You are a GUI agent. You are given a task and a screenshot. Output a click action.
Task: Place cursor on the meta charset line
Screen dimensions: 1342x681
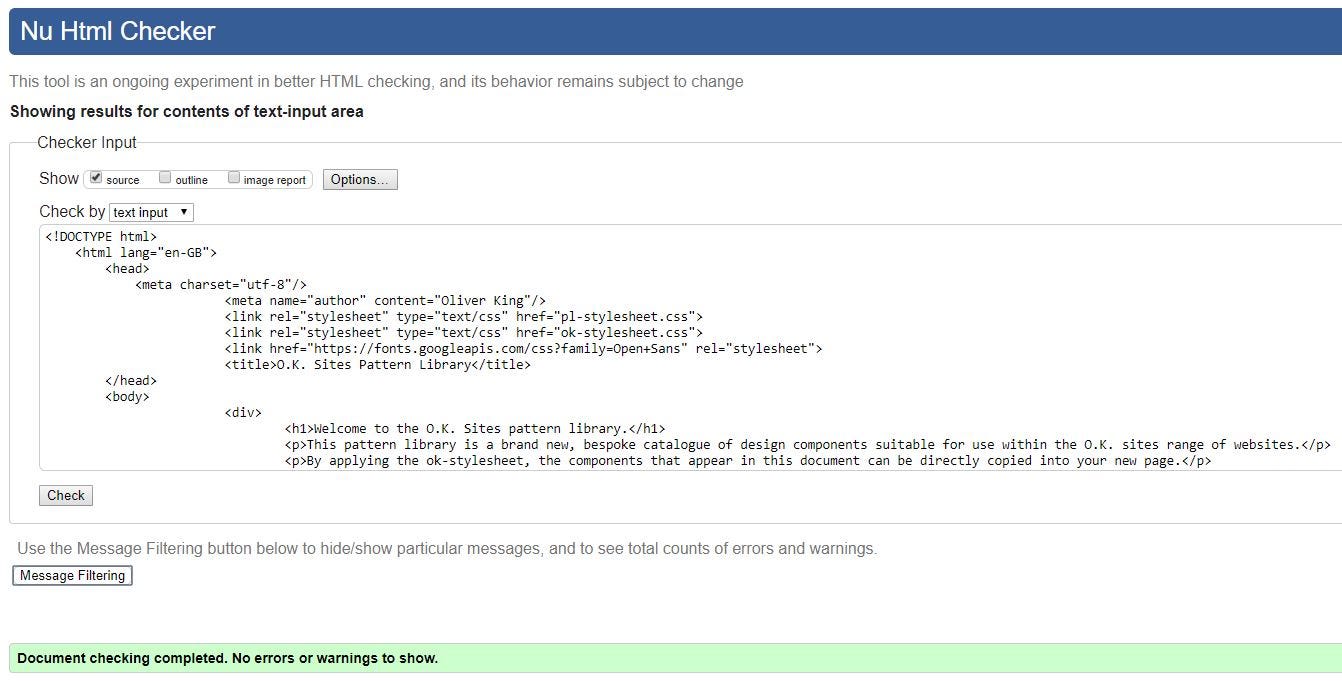click(x=221, y=285)
